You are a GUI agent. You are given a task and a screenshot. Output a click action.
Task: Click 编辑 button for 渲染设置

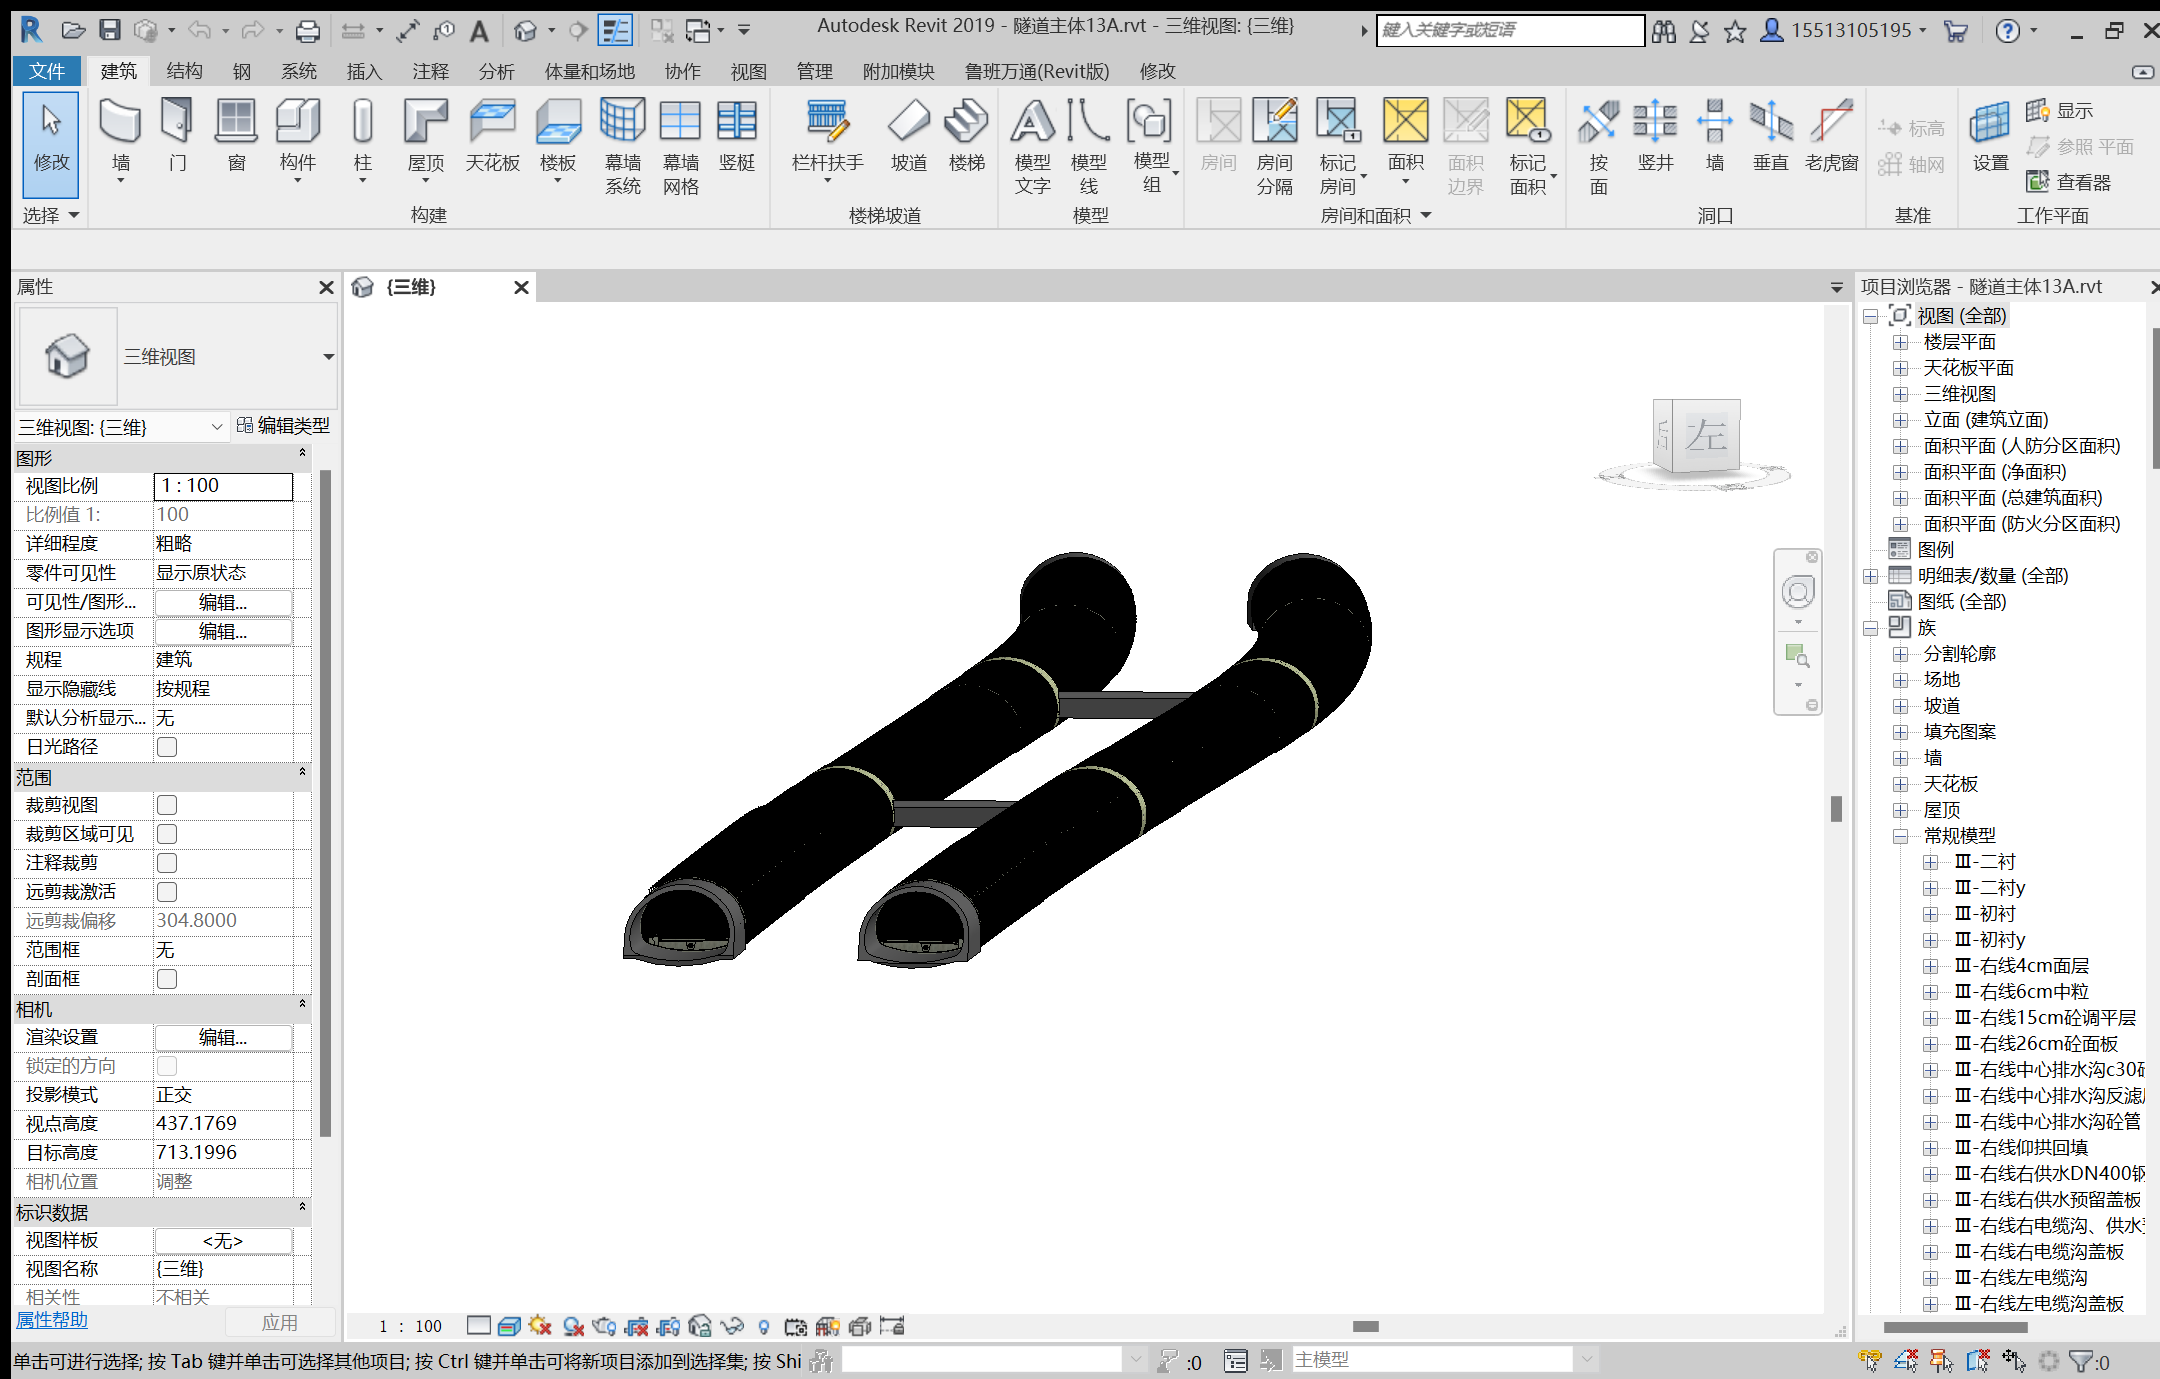click(223, 1038)
